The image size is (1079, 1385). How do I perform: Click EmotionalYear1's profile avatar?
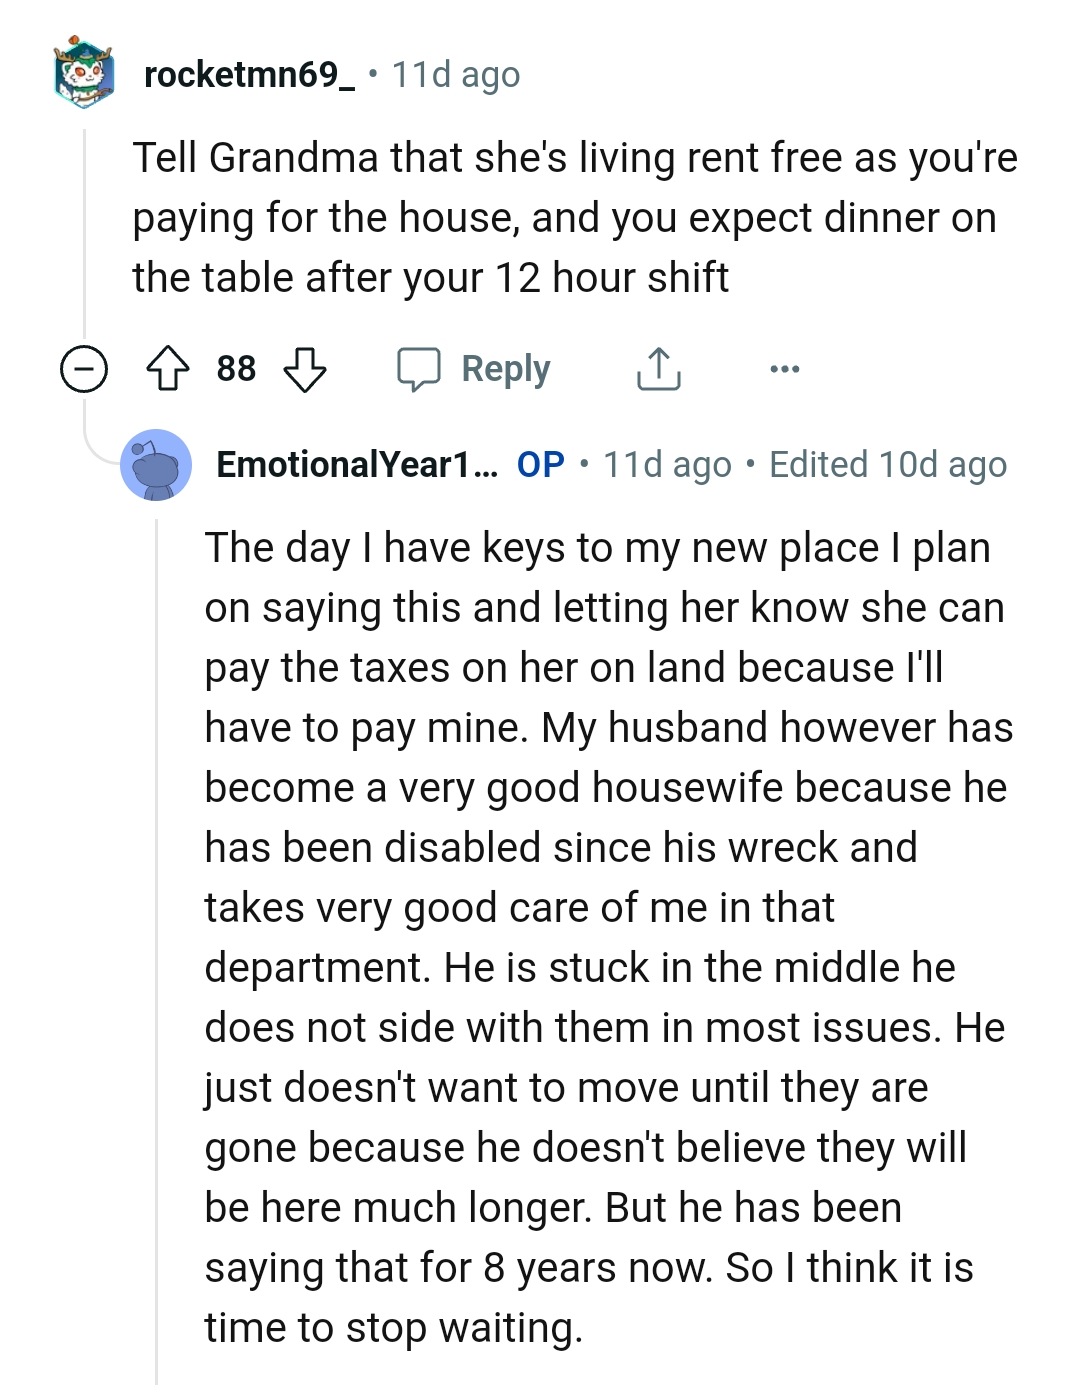click(x=154, y=464)
